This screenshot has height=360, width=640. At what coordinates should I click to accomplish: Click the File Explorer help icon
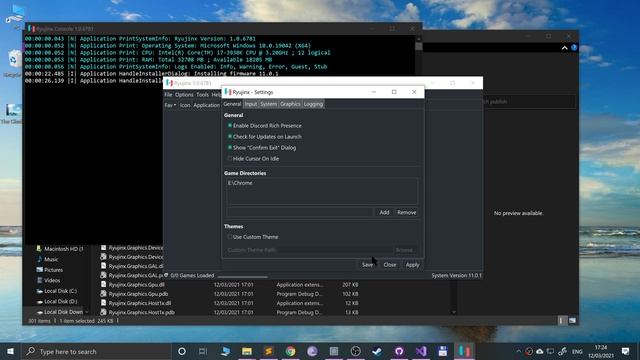tap(574, 48)
